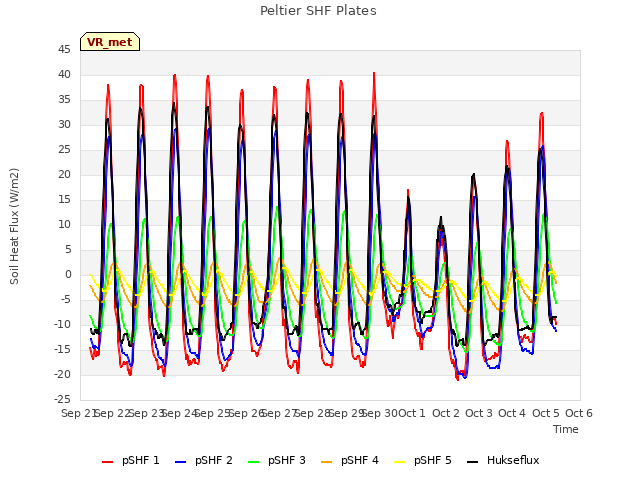Click the pSHF 1 legend label
Viewport: 640px width, 480px height.
point(140,460)
